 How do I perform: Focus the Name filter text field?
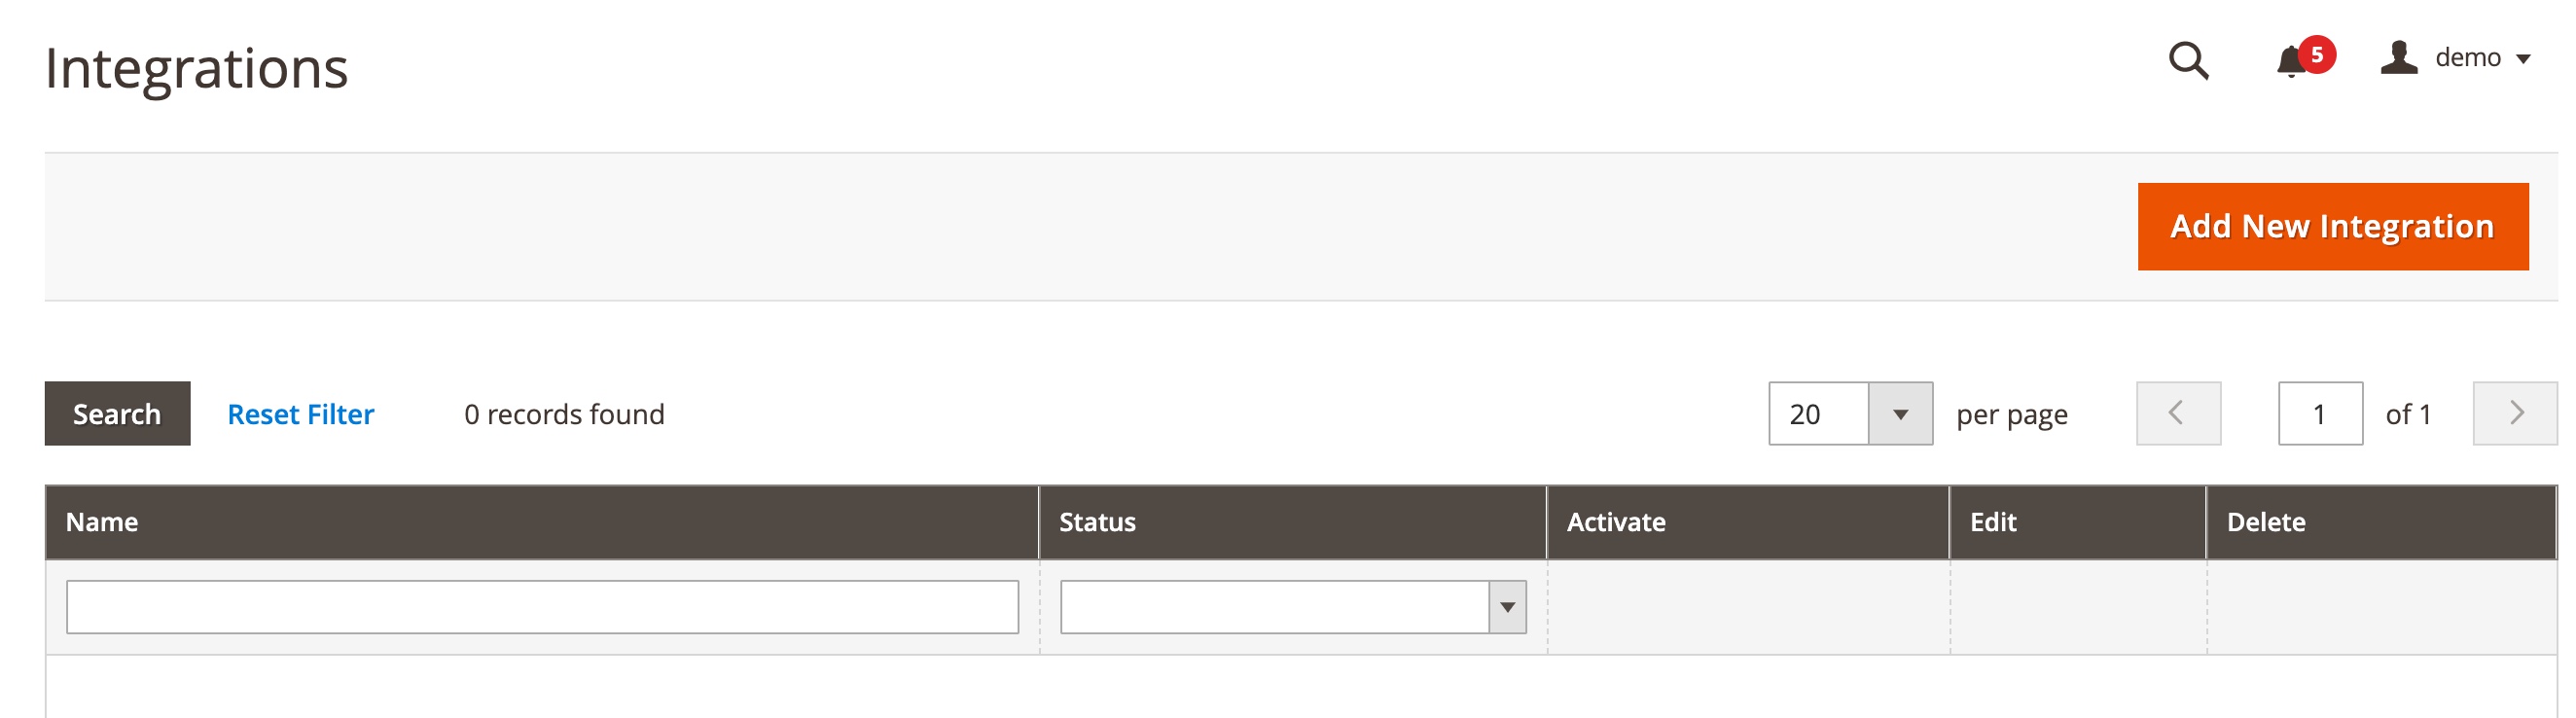pyautogui.click(x=542, y=607)
